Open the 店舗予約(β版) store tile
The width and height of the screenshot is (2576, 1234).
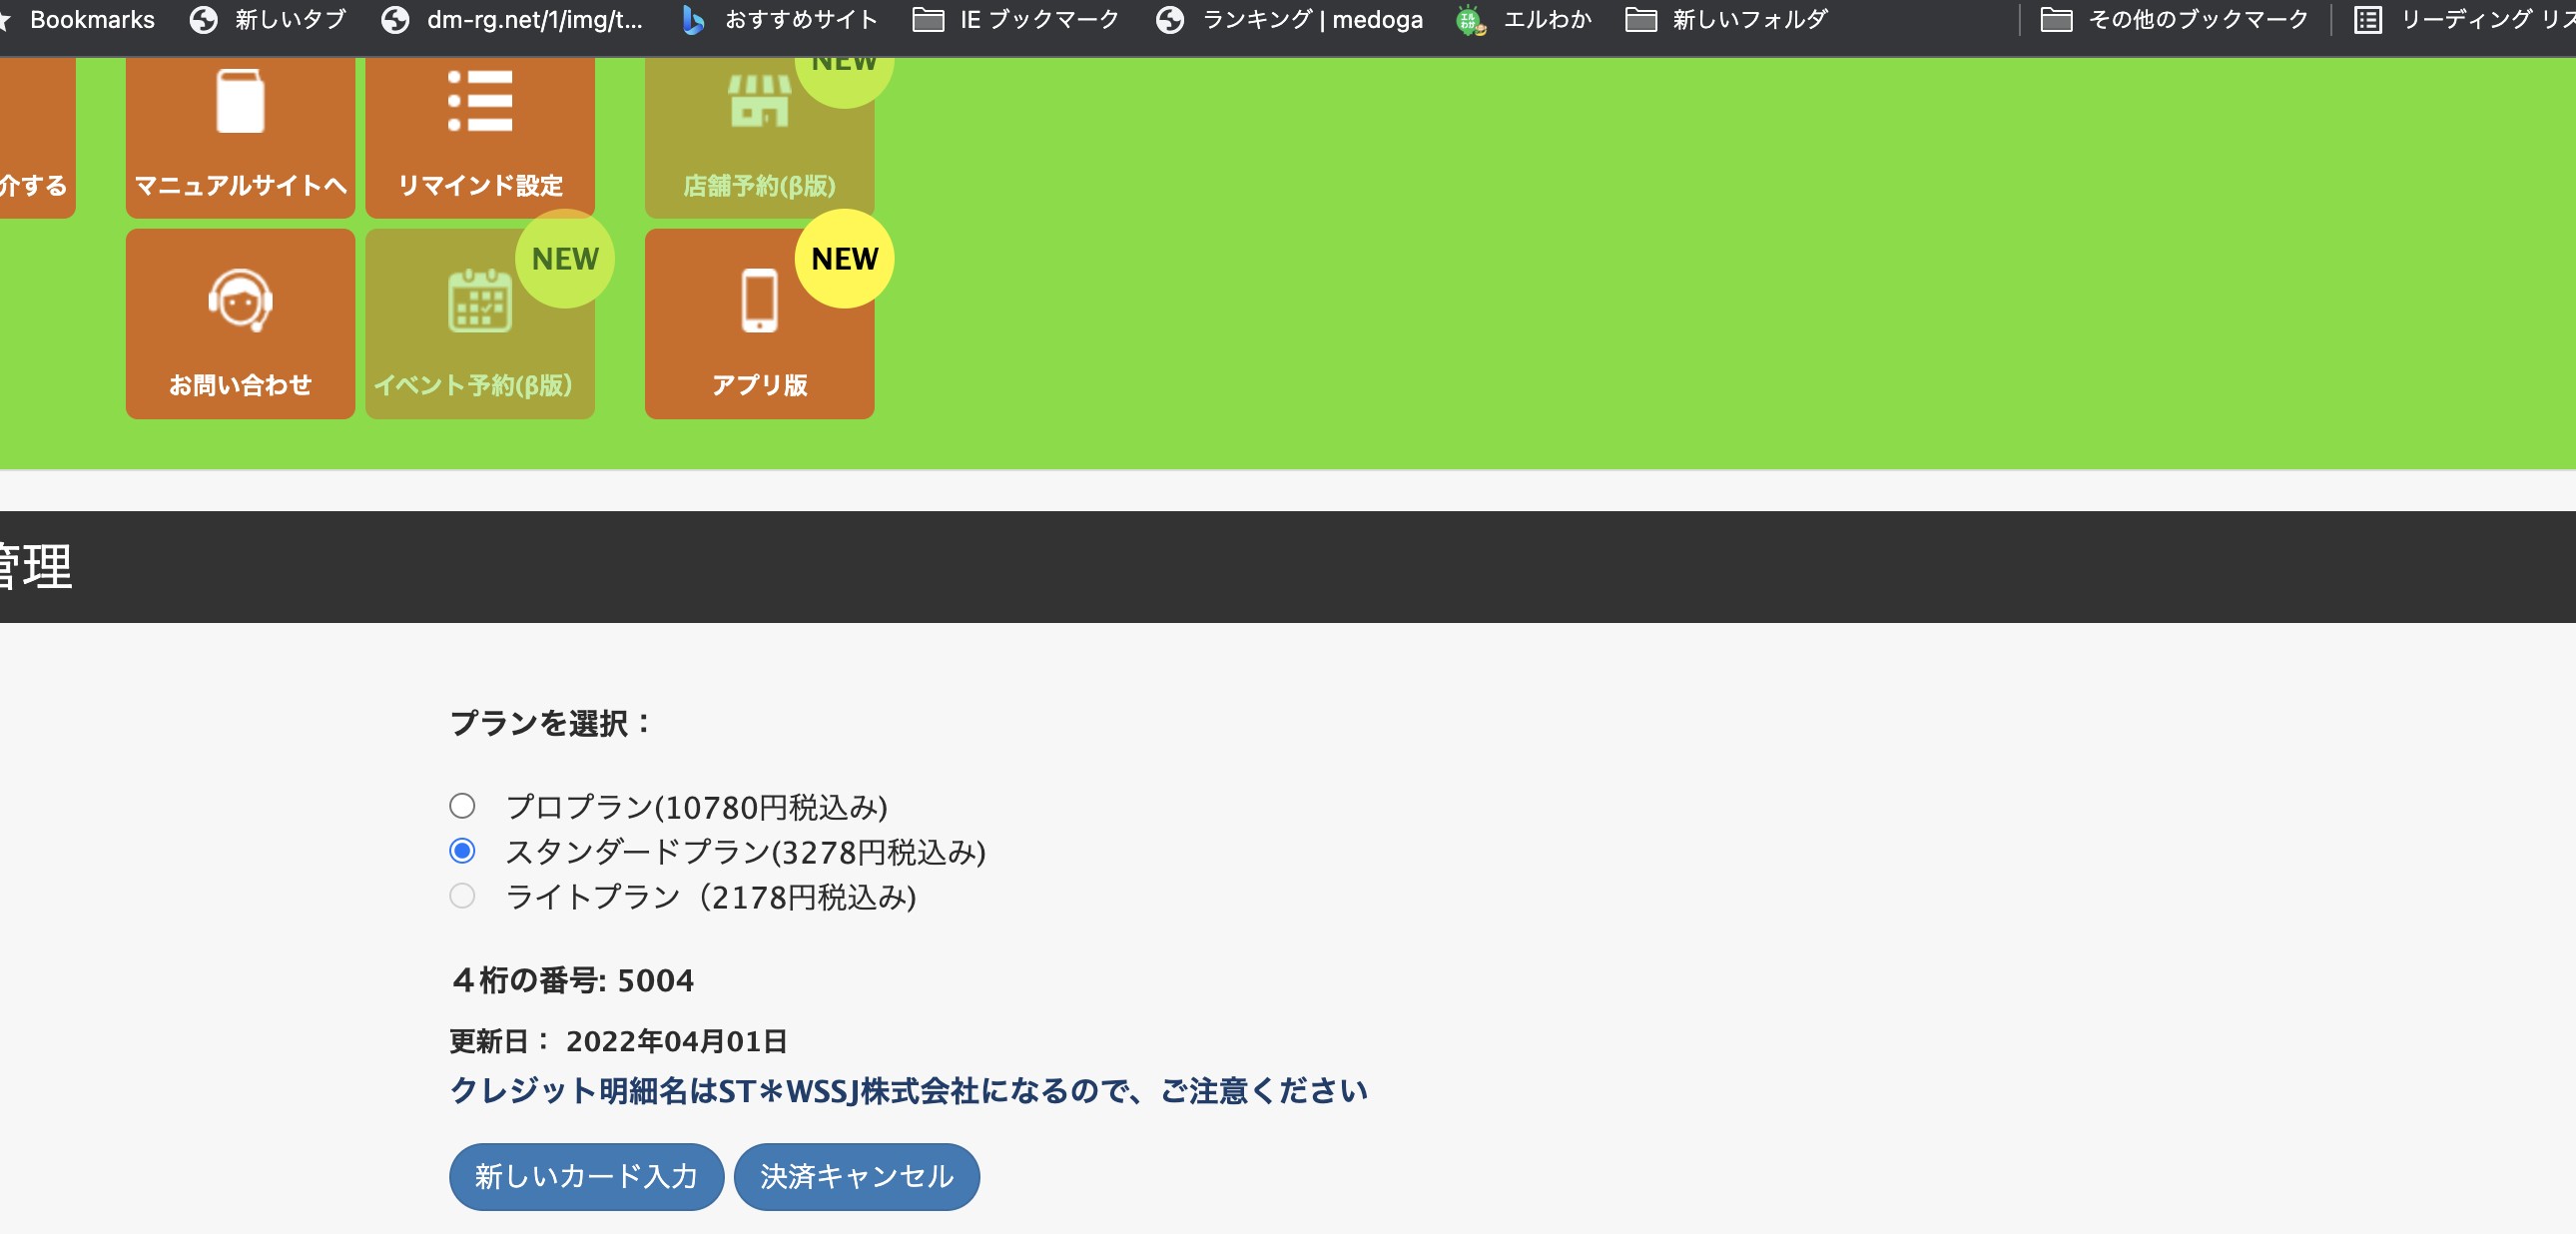(759, 137)
